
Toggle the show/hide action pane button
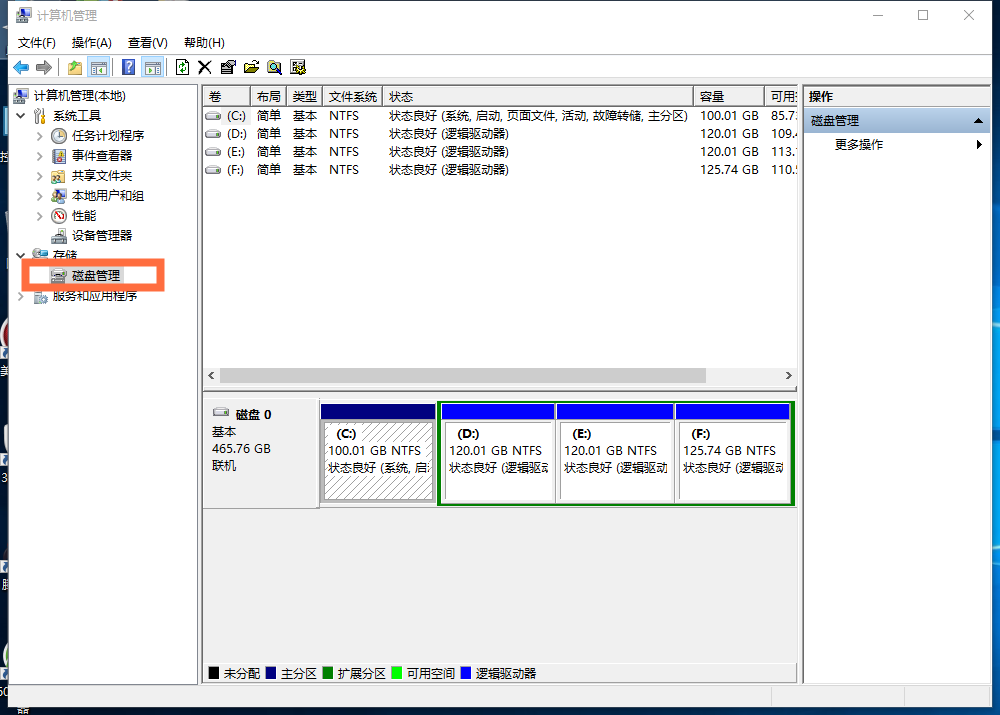coord(152,67)
